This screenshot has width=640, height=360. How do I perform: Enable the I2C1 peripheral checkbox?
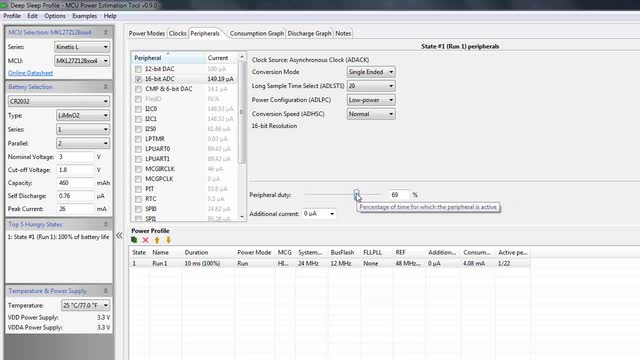(x=138, y=119)
